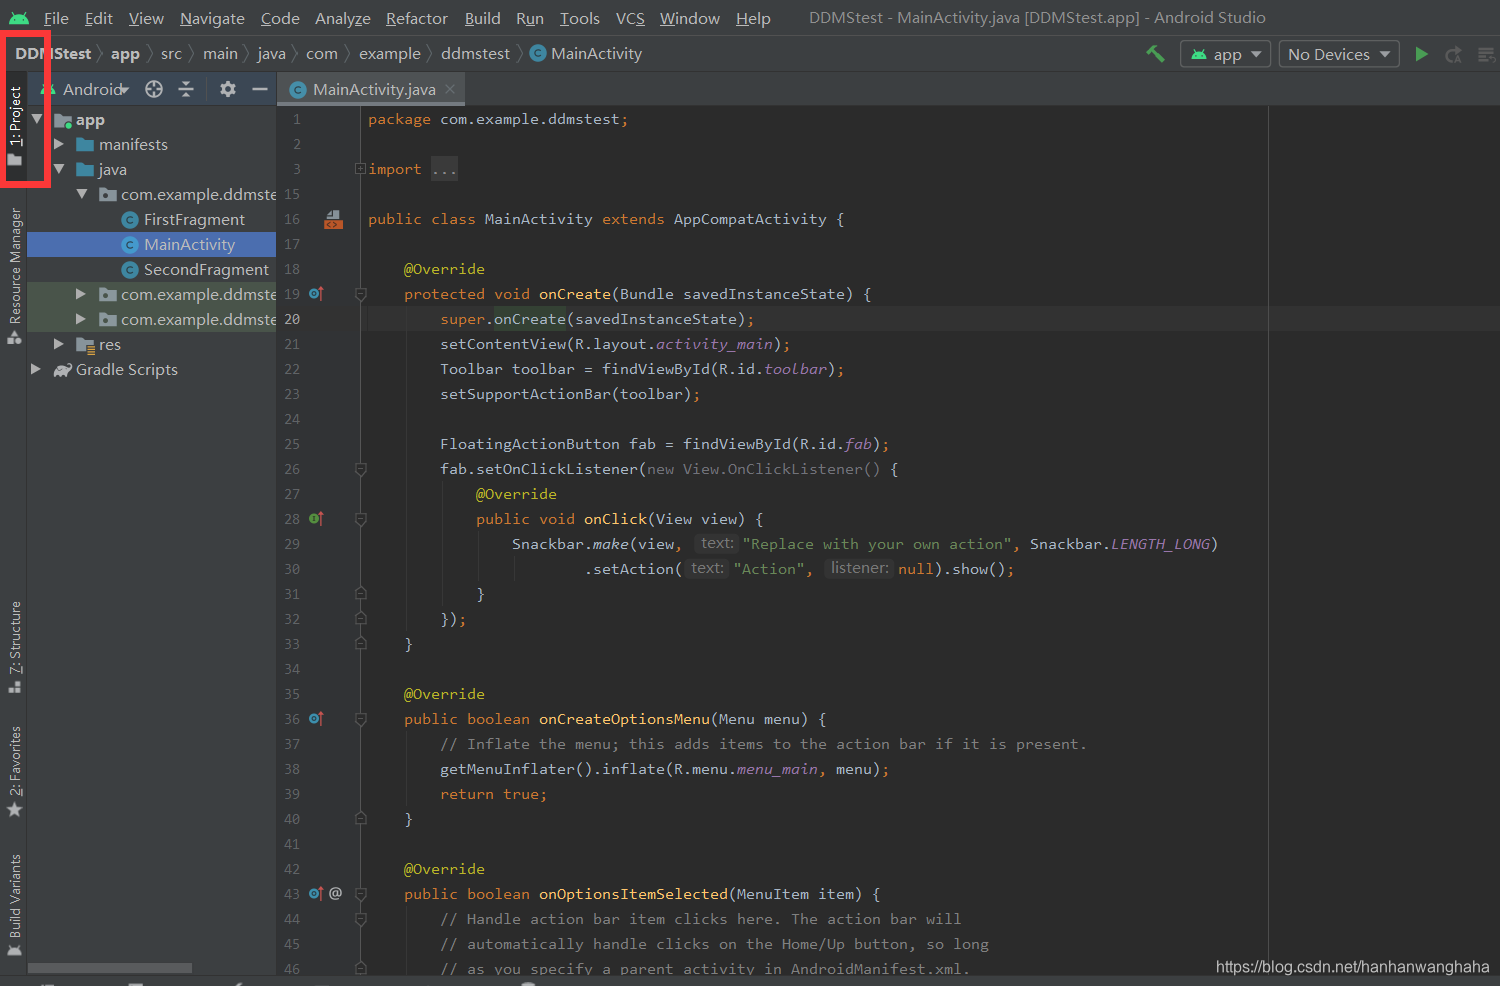
Task: Open the File menu
Action: tap(56, 18)
